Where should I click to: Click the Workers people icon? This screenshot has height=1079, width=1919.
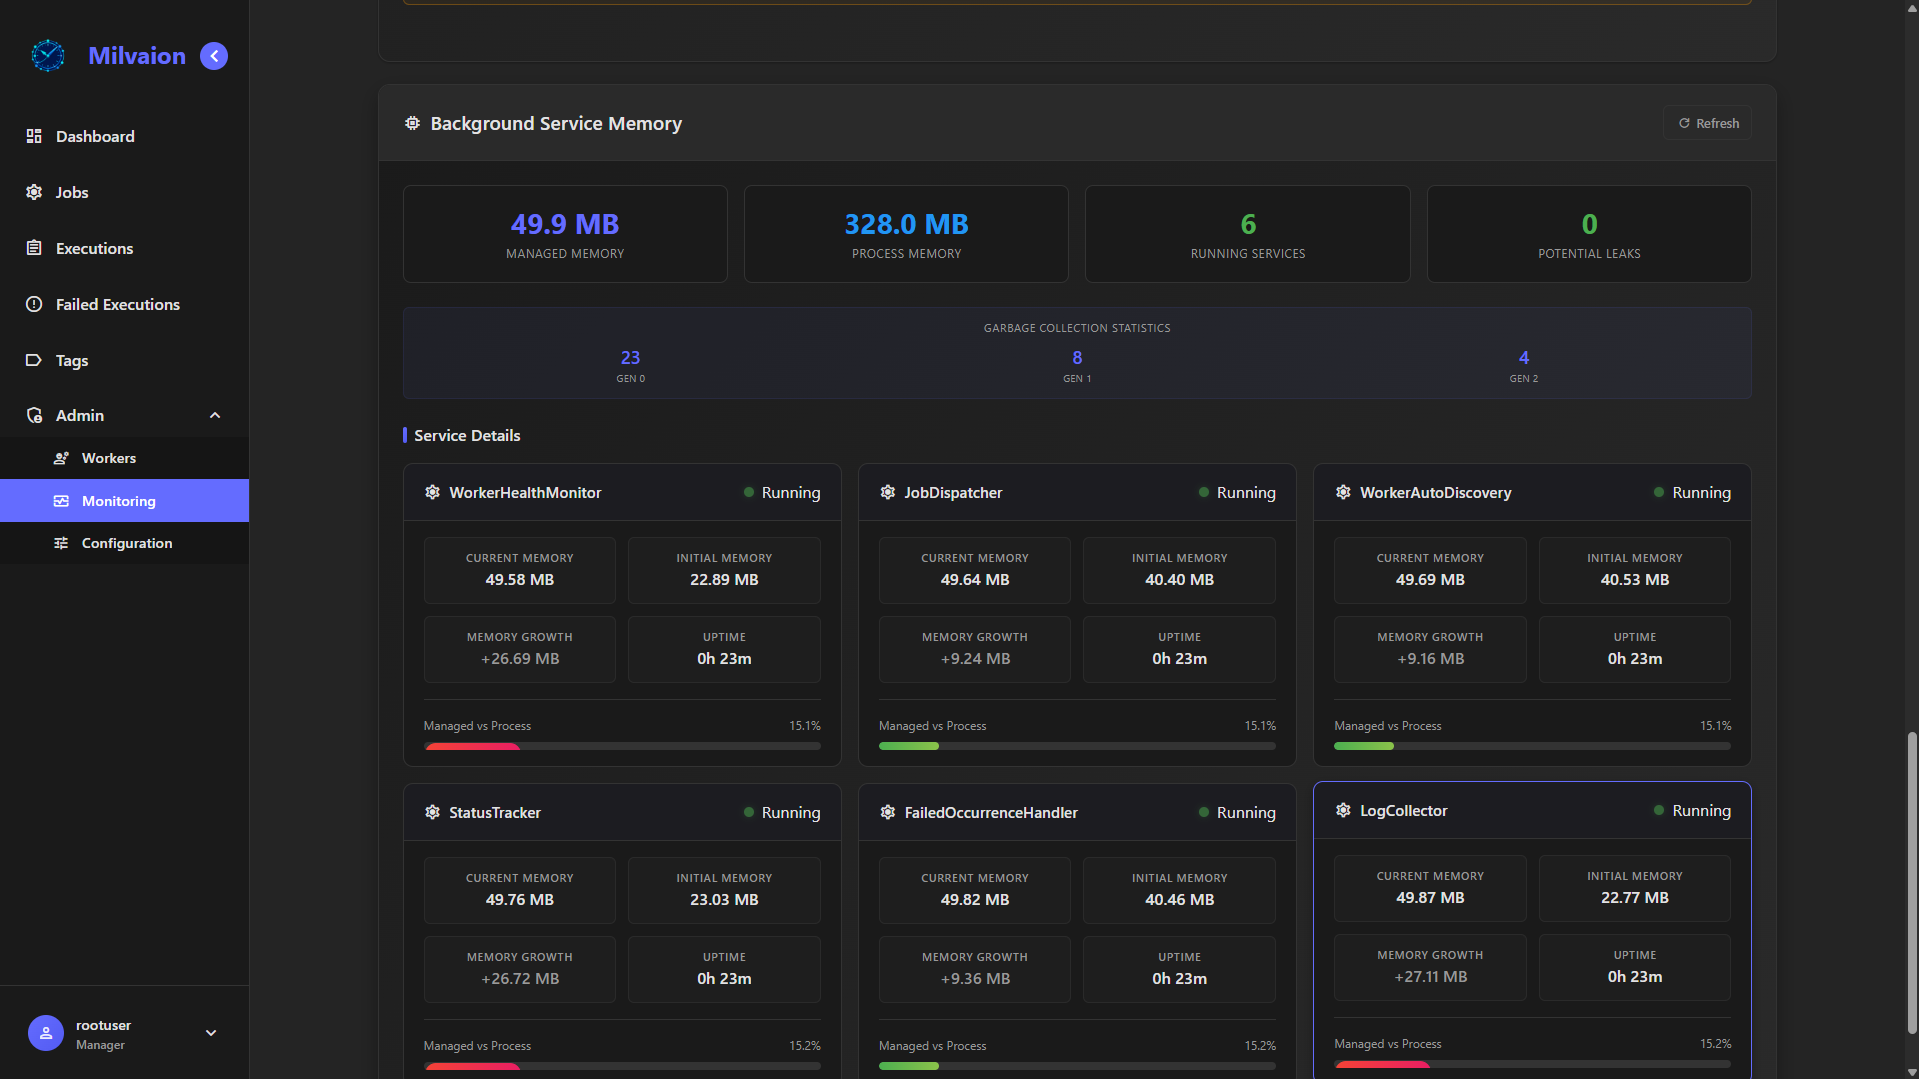pos(61,458)
